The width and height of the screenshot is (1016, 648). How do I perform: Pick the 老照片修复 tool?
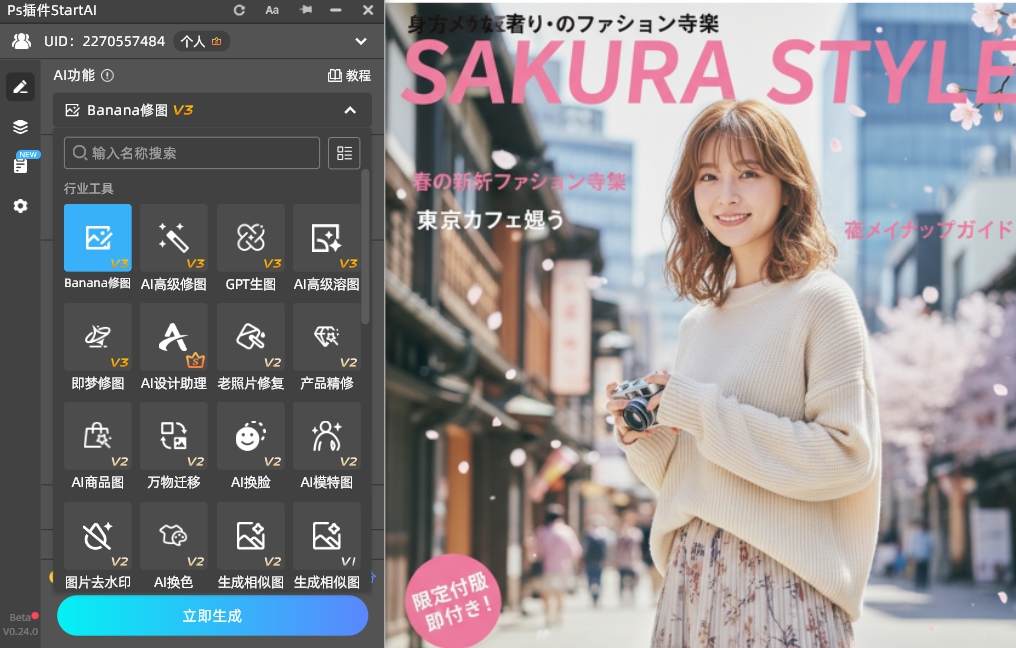pyautogui.click(x=250, y=338)
